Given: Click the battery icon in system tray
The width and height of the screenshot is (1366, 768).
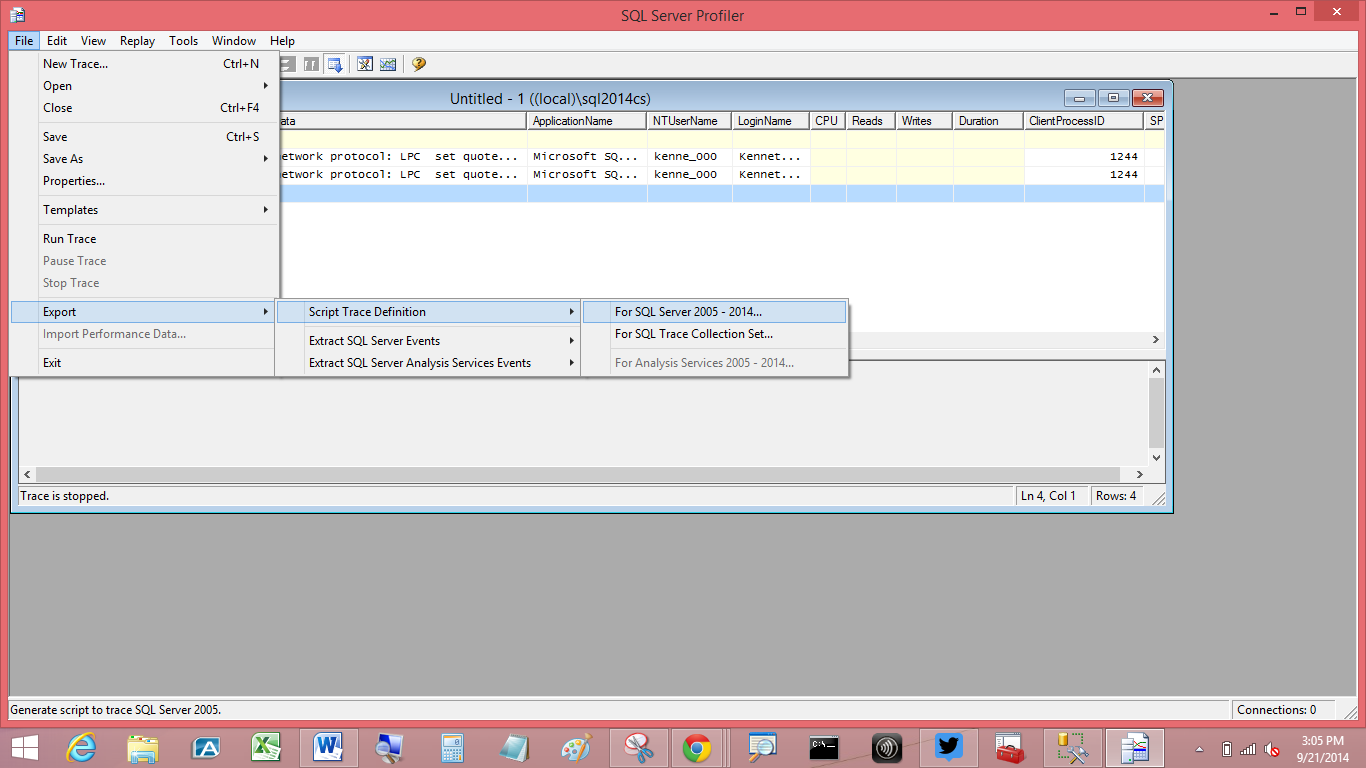Looking at the screenshot, I should [1227, 748].
